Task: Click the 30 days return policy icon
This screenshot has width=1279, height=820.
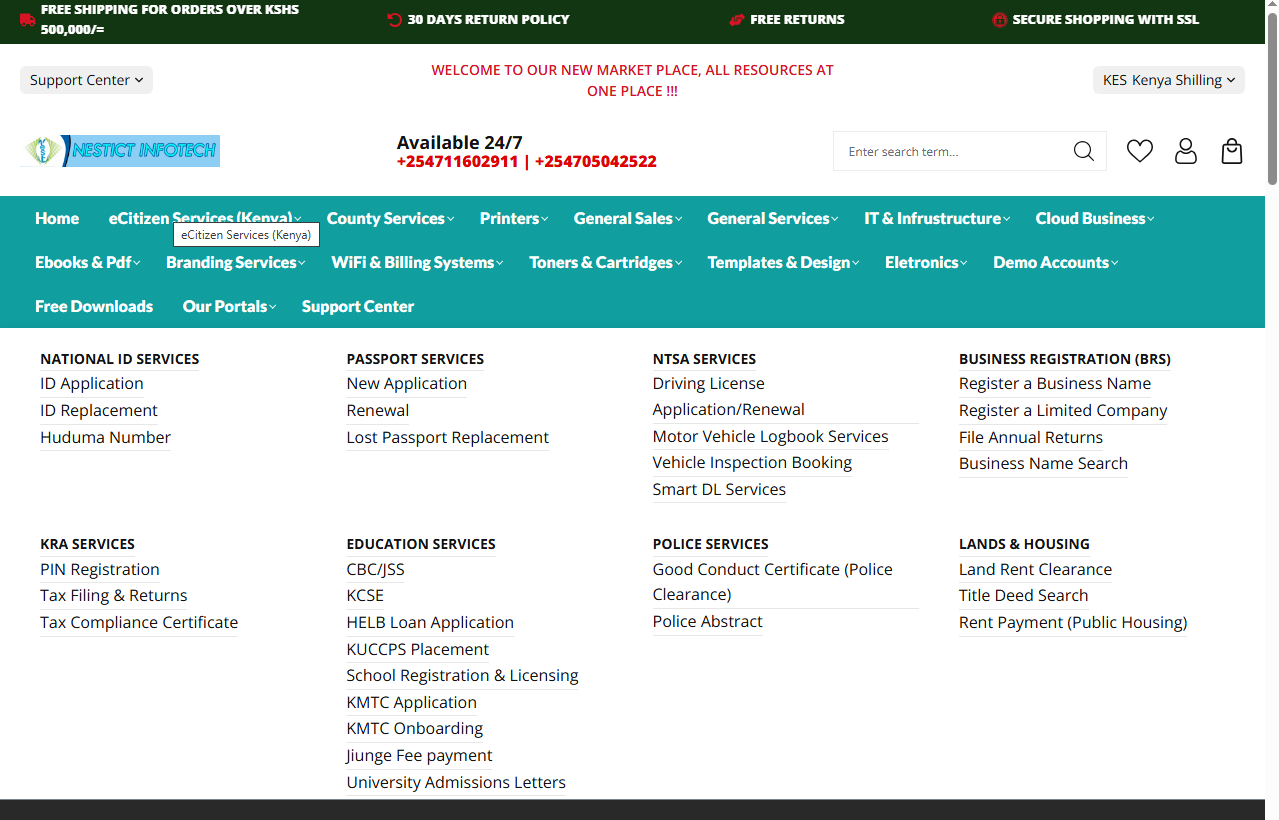Action: pos(394,20)
